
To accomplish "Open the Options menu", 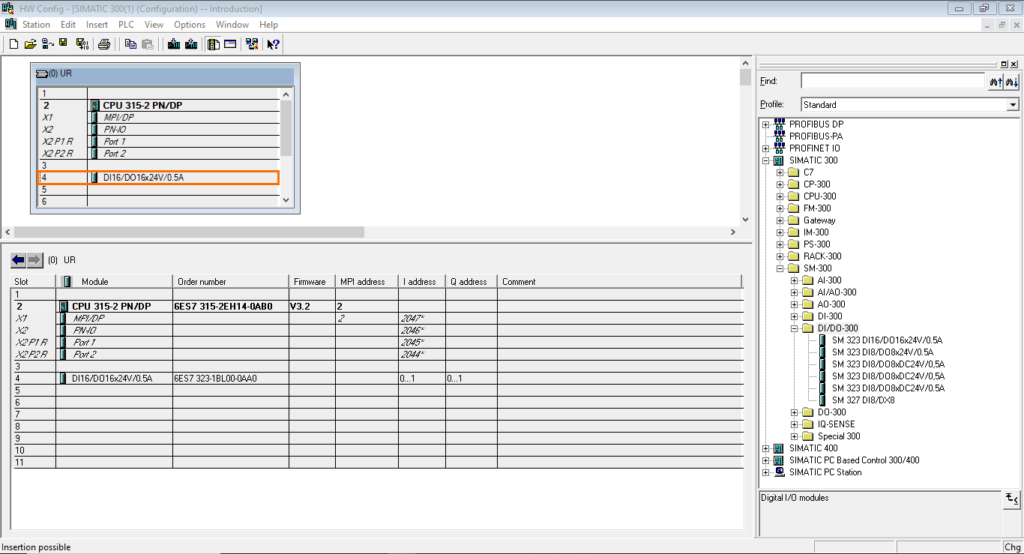I will (189, 25).
